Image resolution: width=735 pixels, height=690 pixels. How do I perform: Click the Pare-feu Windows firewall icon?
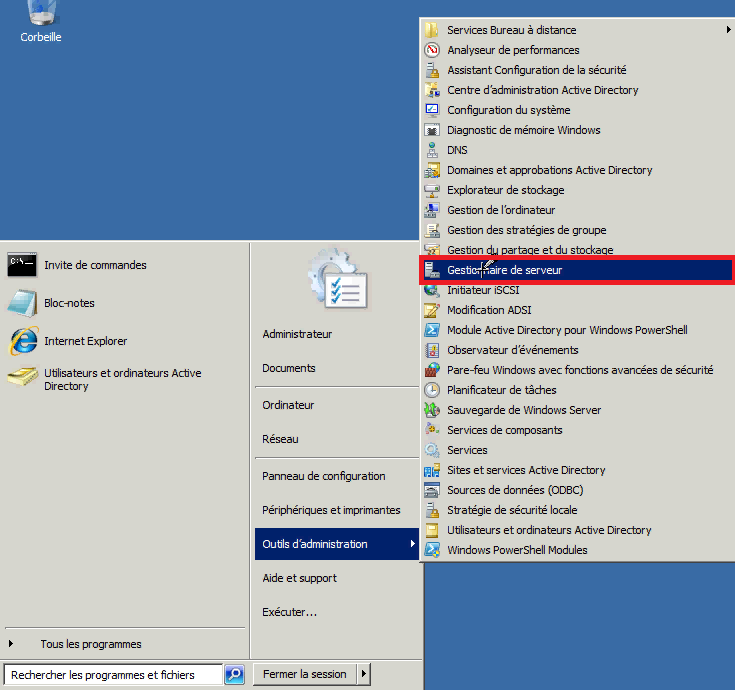pyautogui.click(x=432, y=370)
